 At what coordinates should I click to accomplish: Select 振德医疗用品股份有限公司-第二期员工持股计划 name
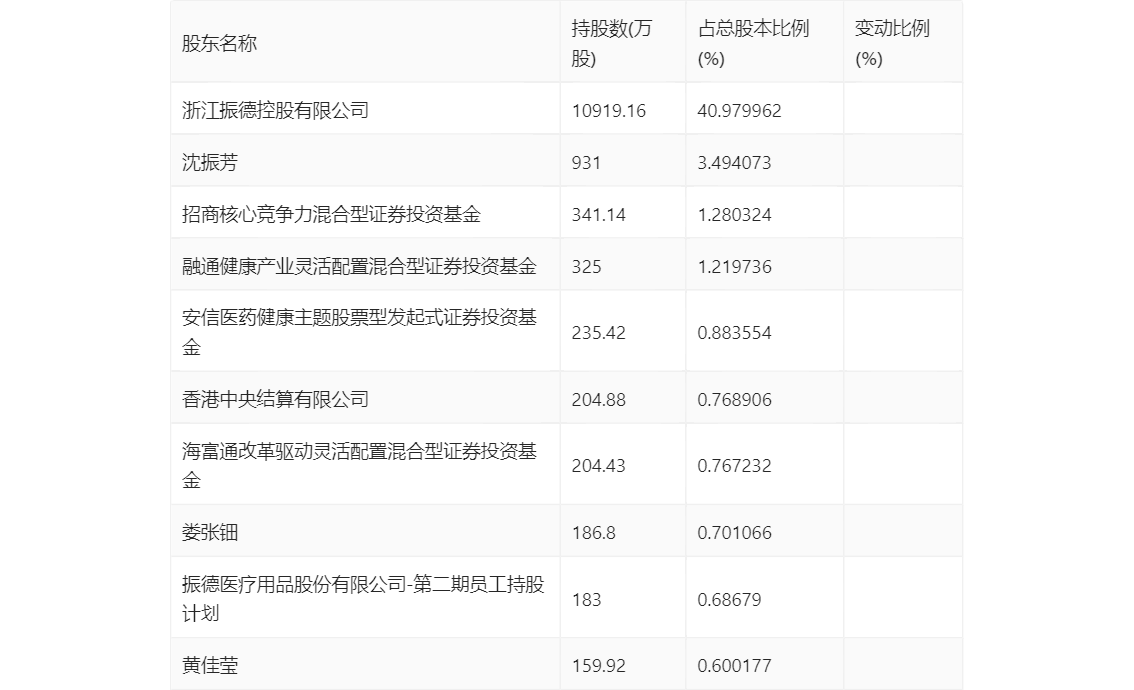click(363, 598)
